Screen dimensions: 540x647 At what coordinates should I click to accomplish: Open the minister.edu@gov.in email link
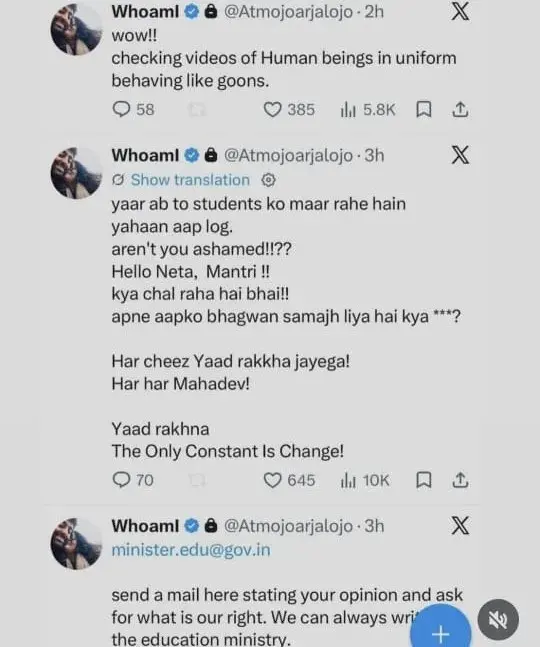click(191, 550)
